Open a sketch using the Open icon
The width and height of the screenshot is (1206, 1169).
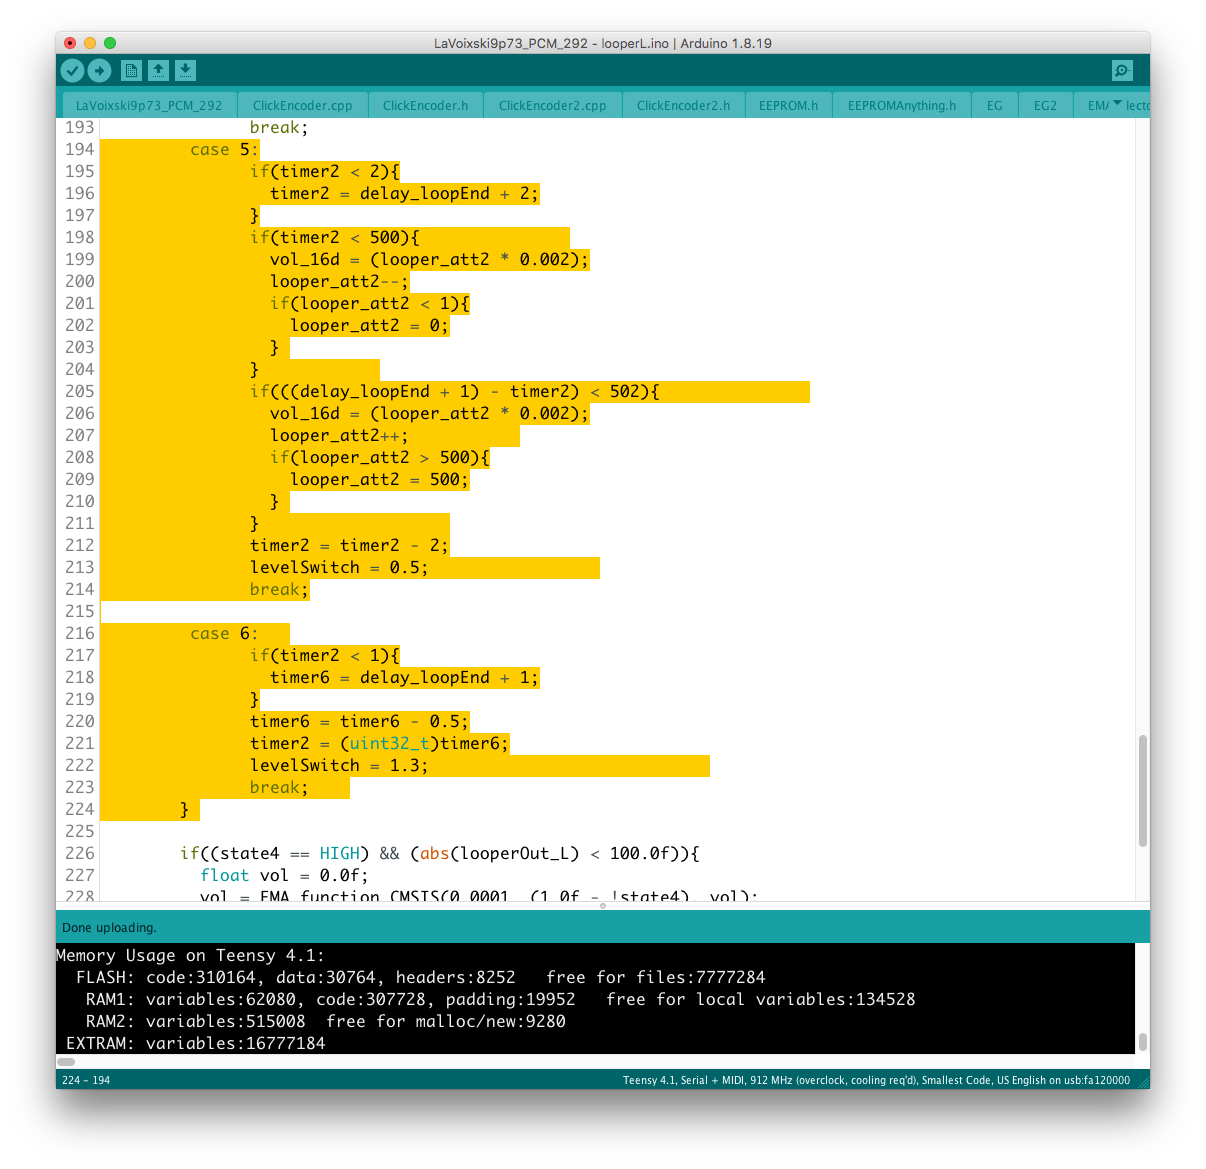[x=158, y=70]
